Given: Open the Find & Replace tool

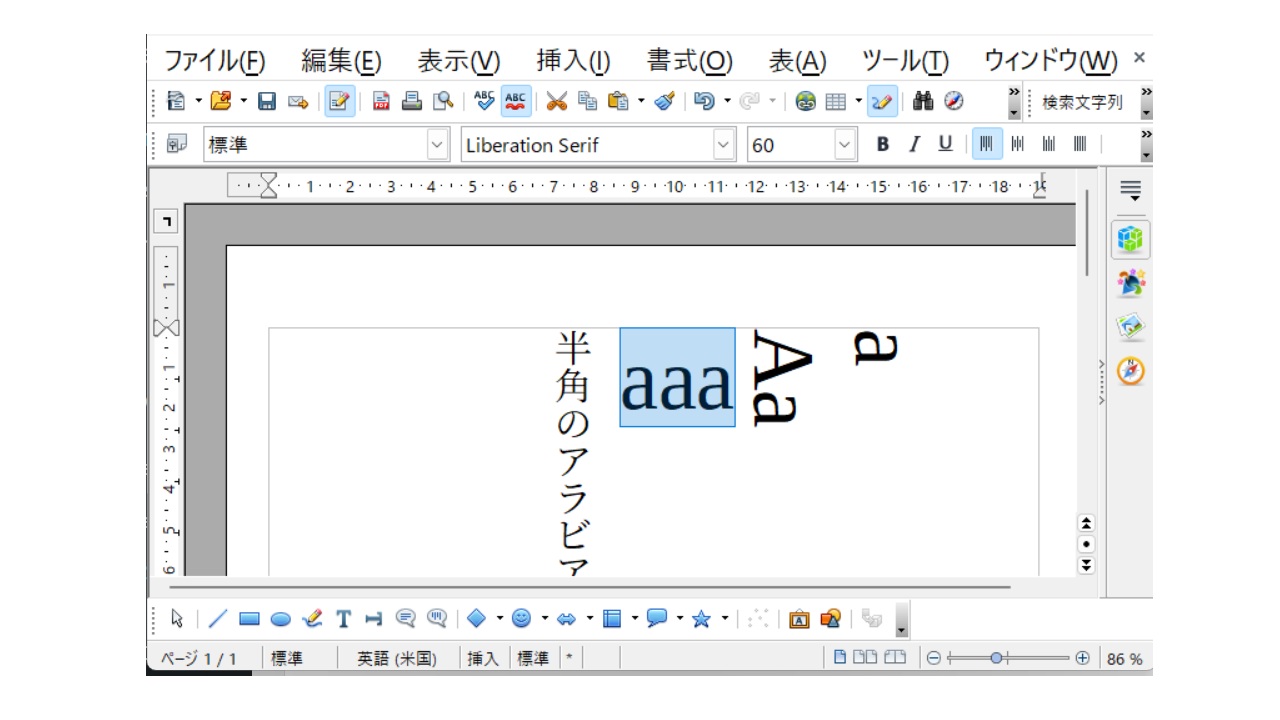Looking at the screenshot, I should click(921, 101).
